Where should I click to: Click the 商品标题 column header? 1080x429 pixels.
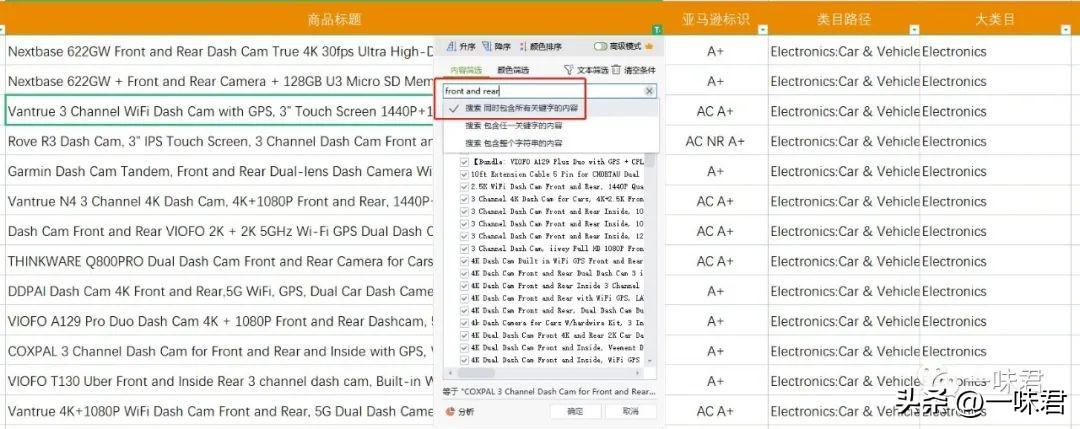coord(334,19)
